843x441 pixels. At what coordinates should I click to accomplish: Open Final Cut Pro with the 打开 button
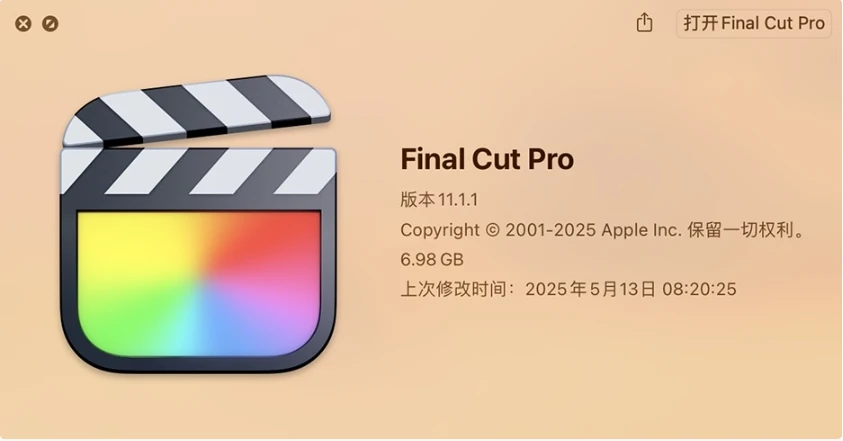(754, 24)
